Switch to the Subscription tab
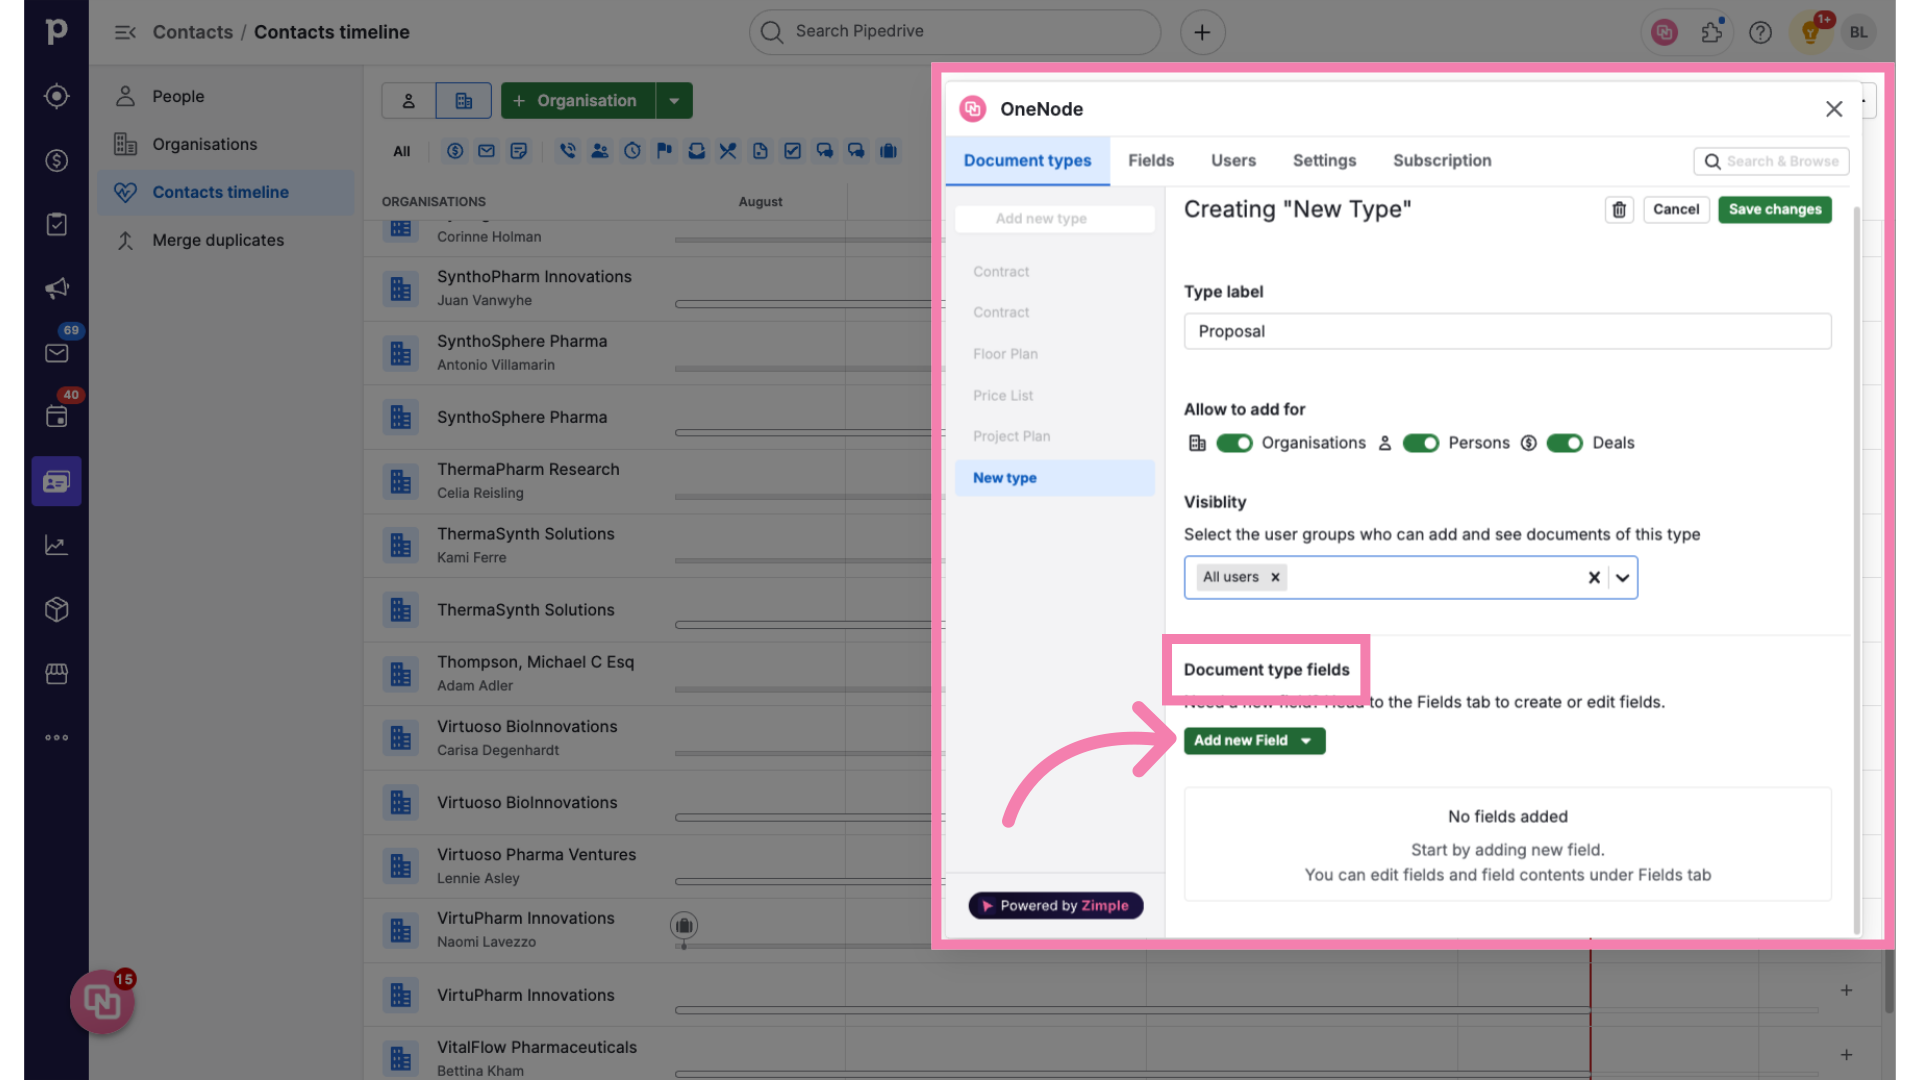Screen dimensions: 1920x1080 tap(1442, 160)
